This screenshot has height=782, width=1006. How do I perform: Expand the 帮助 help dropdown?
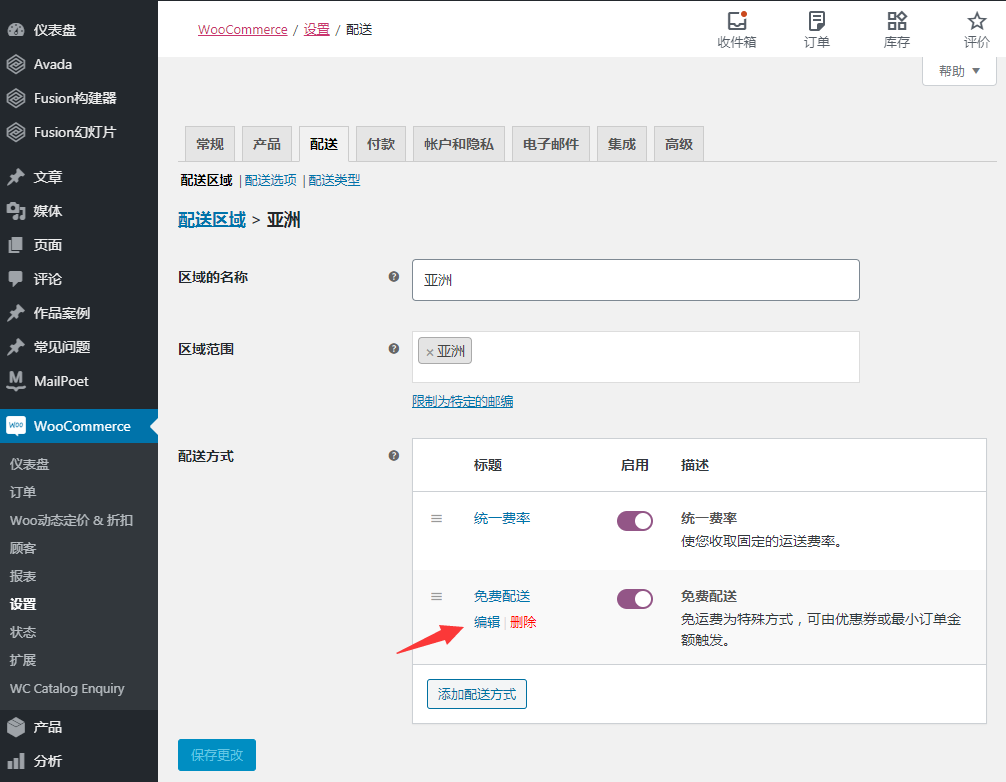[x=959, y=71]
